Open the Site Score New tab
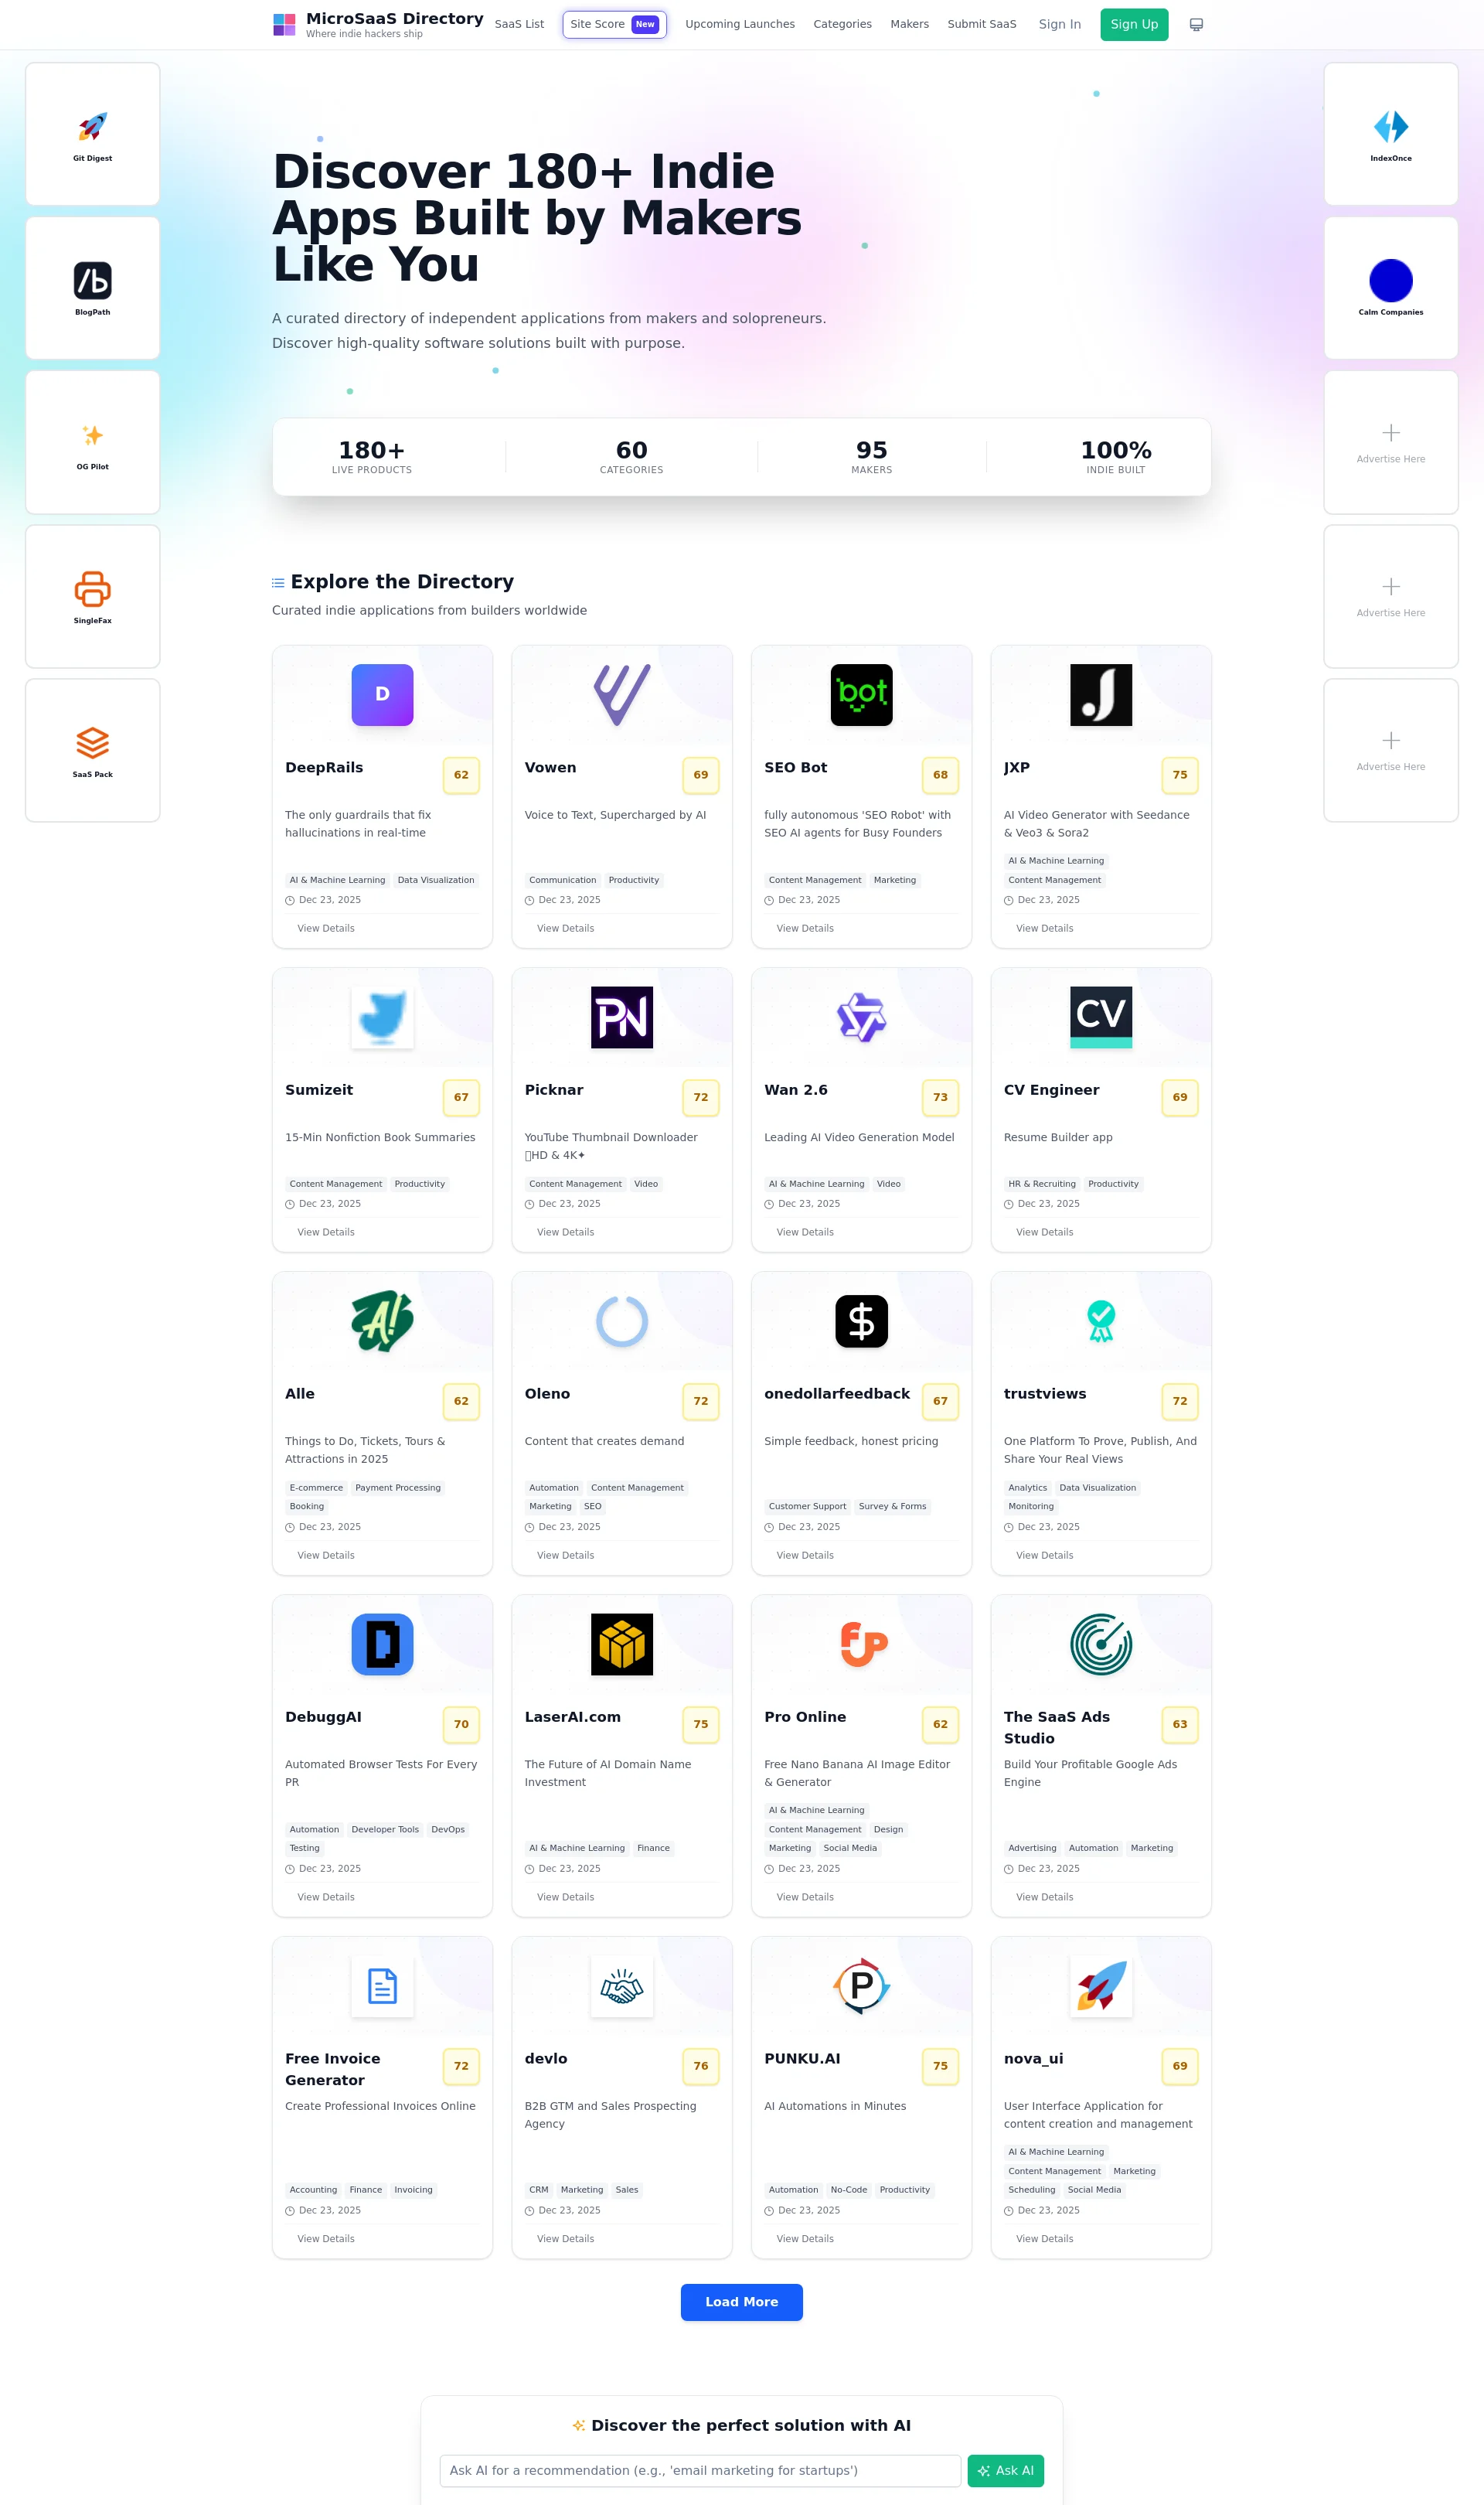This screenshot has height=2505, width=1484. (x=614, y=24)
